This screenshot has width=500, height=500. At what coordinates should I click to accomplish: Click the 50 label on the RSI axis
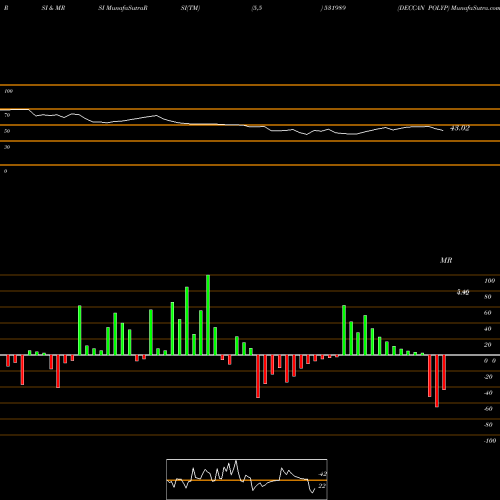(7, 131)
